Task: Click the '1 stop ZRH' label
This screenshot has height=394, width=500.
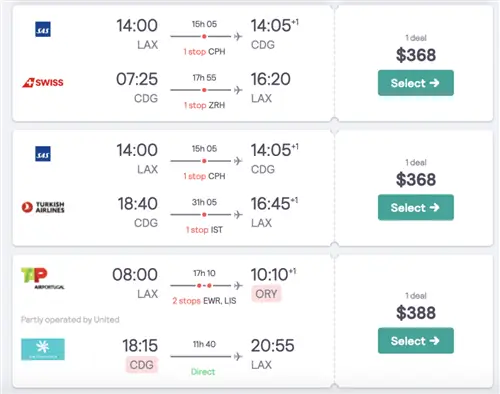Action: [204, 105]
